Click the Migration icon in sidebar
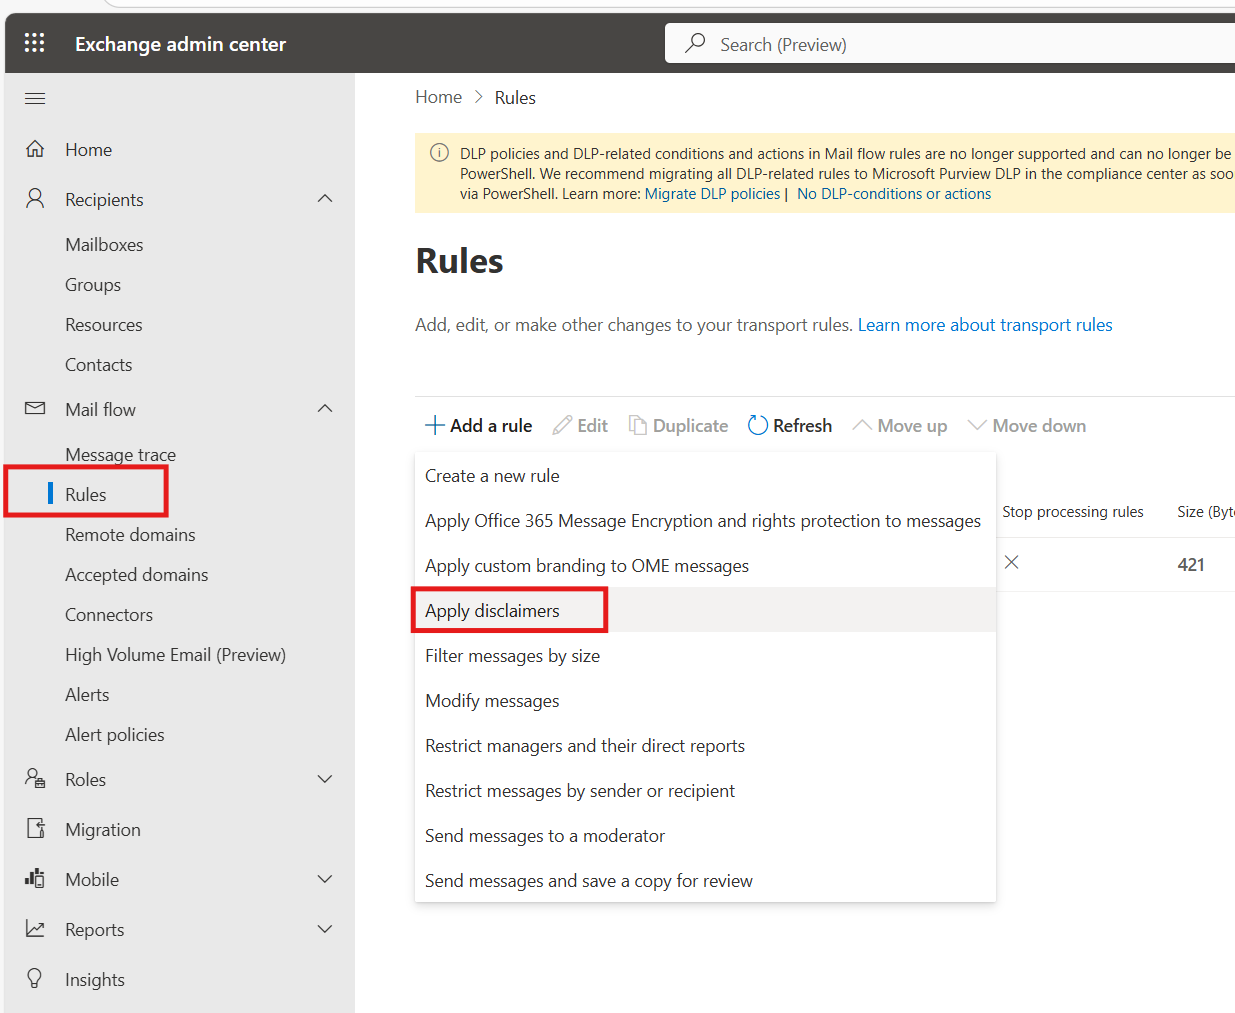This screenshot has width=1235, height=1013. coord(35,829)
